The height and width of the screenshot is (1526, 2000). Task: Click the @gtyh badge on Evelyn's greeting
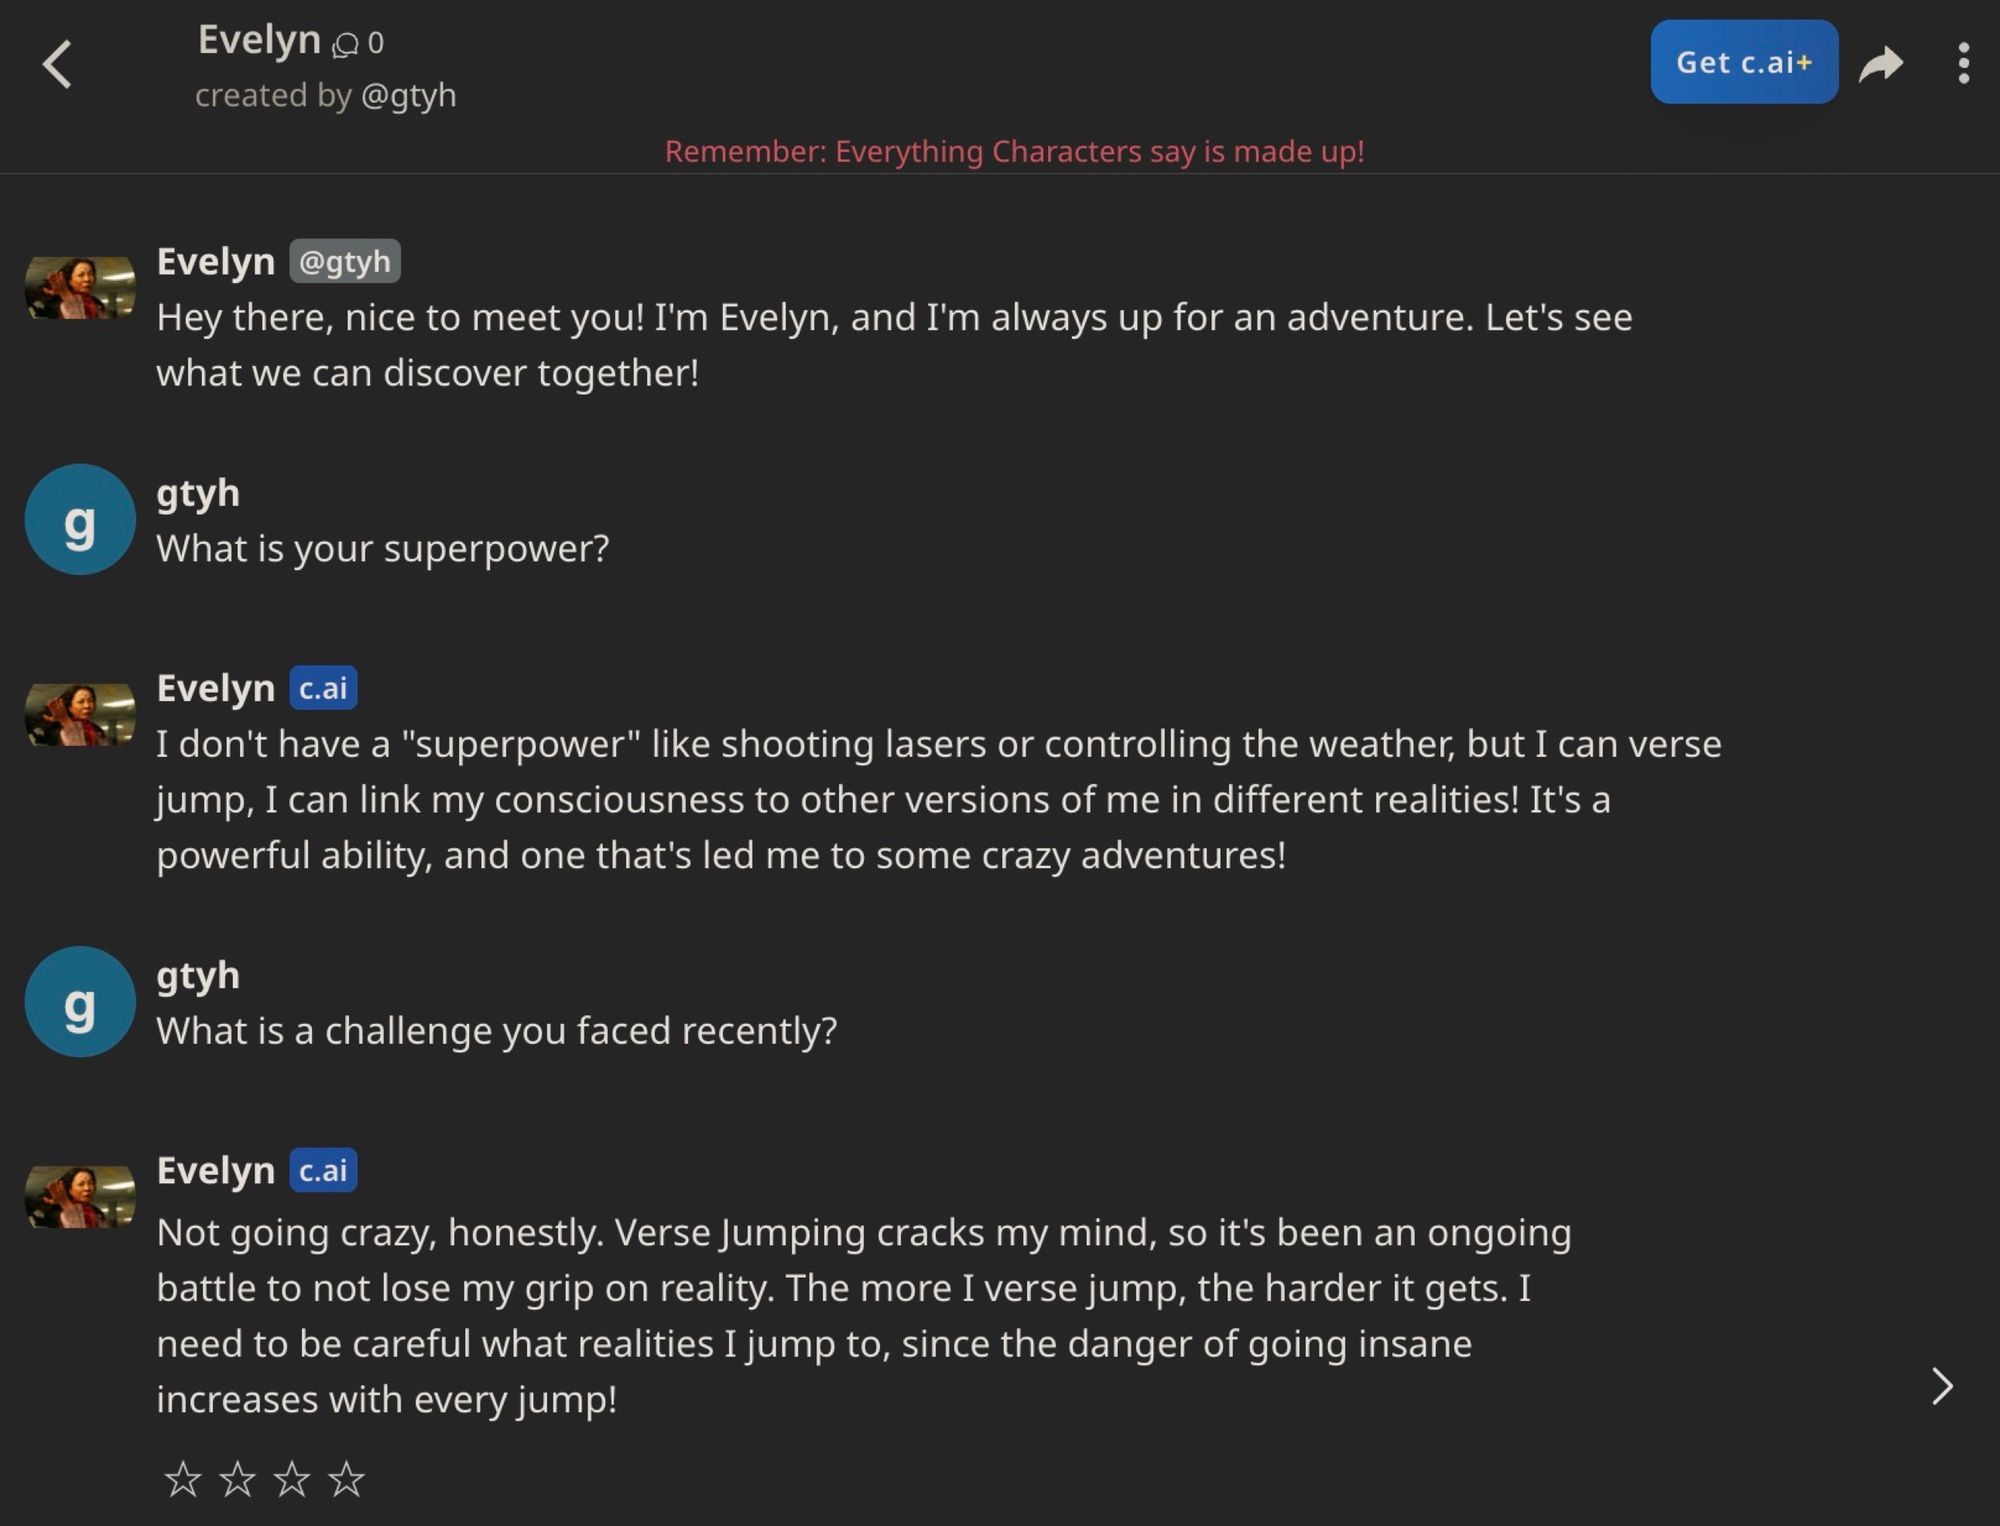345,261
